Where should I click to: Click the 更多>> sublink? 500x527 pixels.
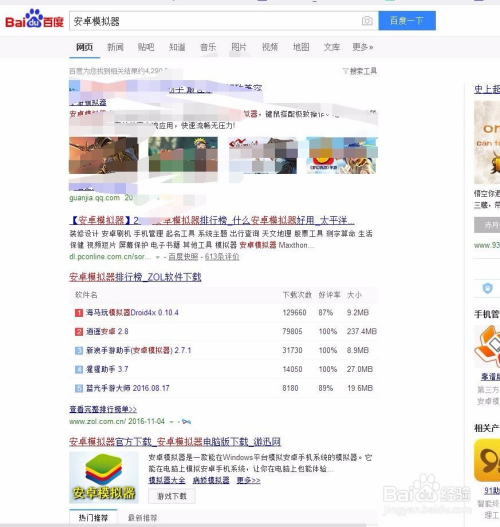tap(248, 480)
